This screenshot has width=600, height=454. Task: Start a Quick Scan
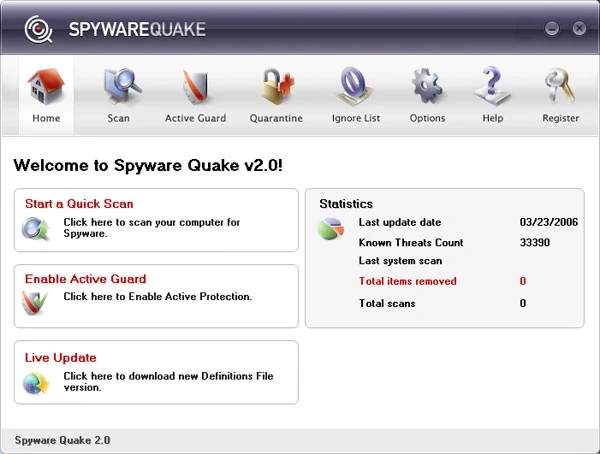click(79, 204)
